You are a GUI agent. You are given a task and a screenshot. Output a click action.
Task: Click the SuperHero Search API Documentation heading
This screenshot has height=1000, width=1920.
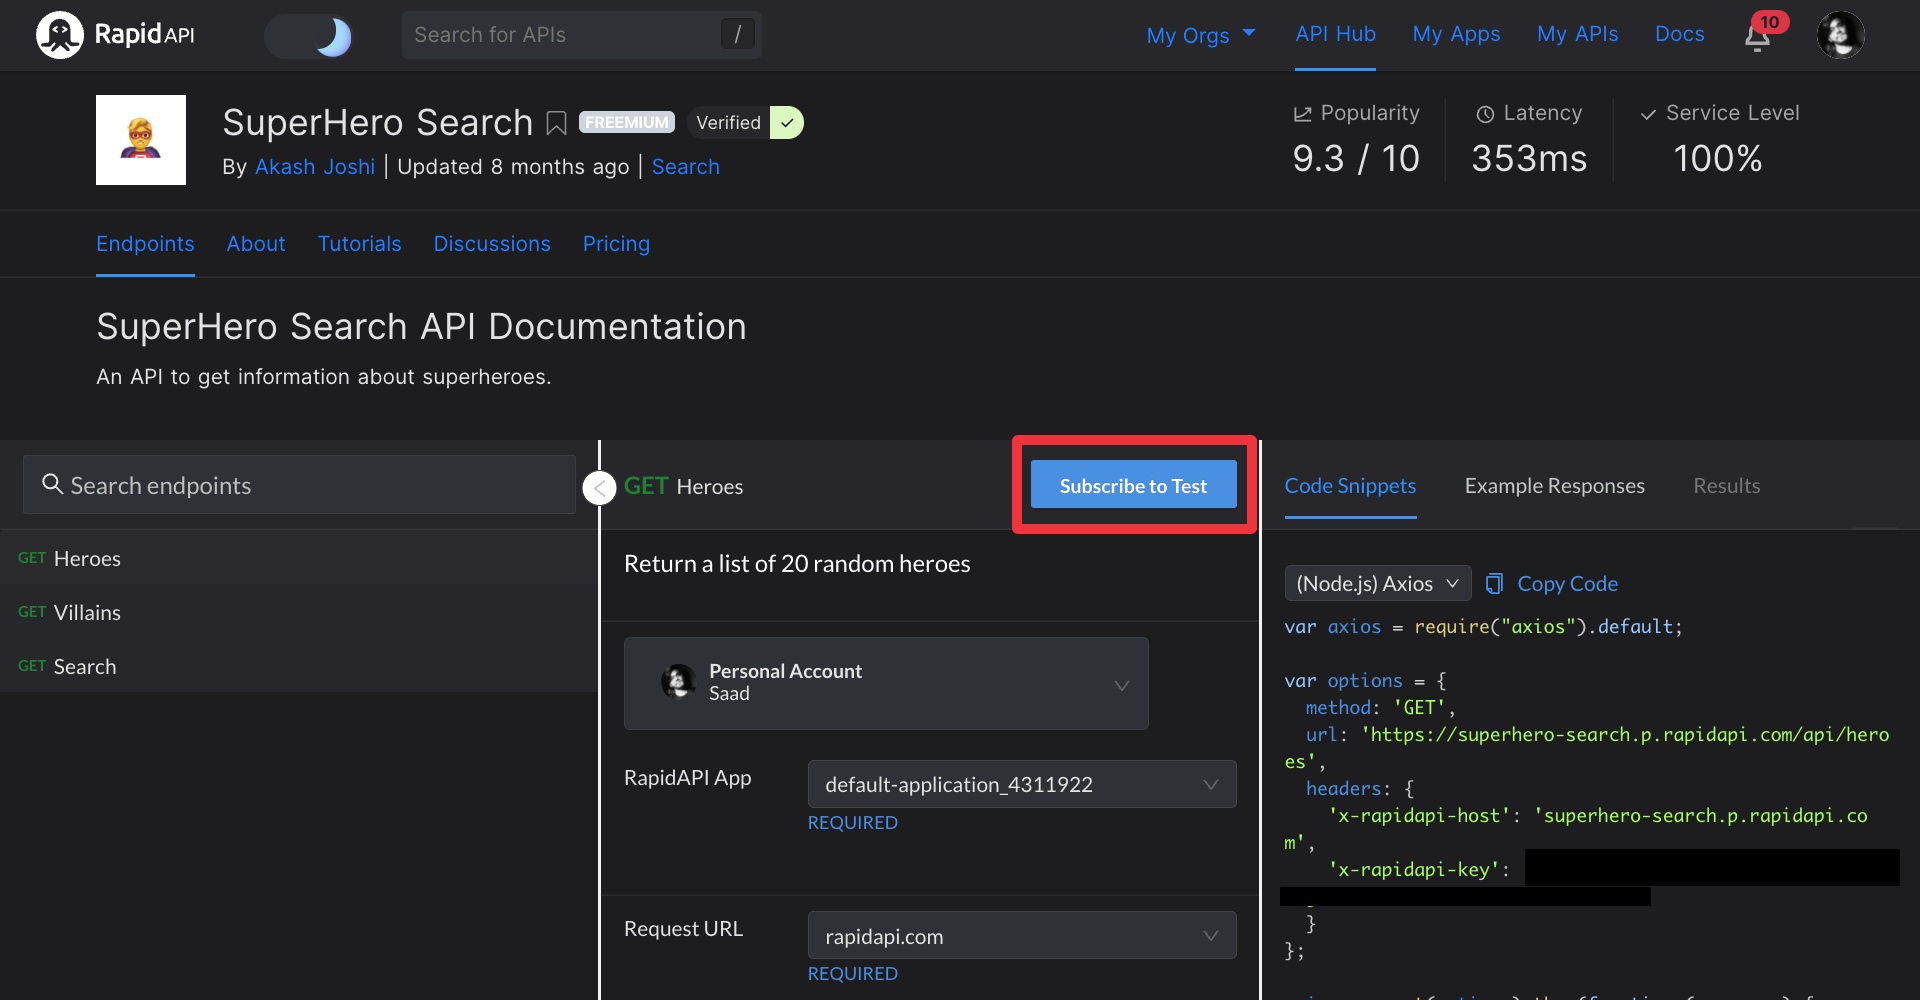click(421, 327)
